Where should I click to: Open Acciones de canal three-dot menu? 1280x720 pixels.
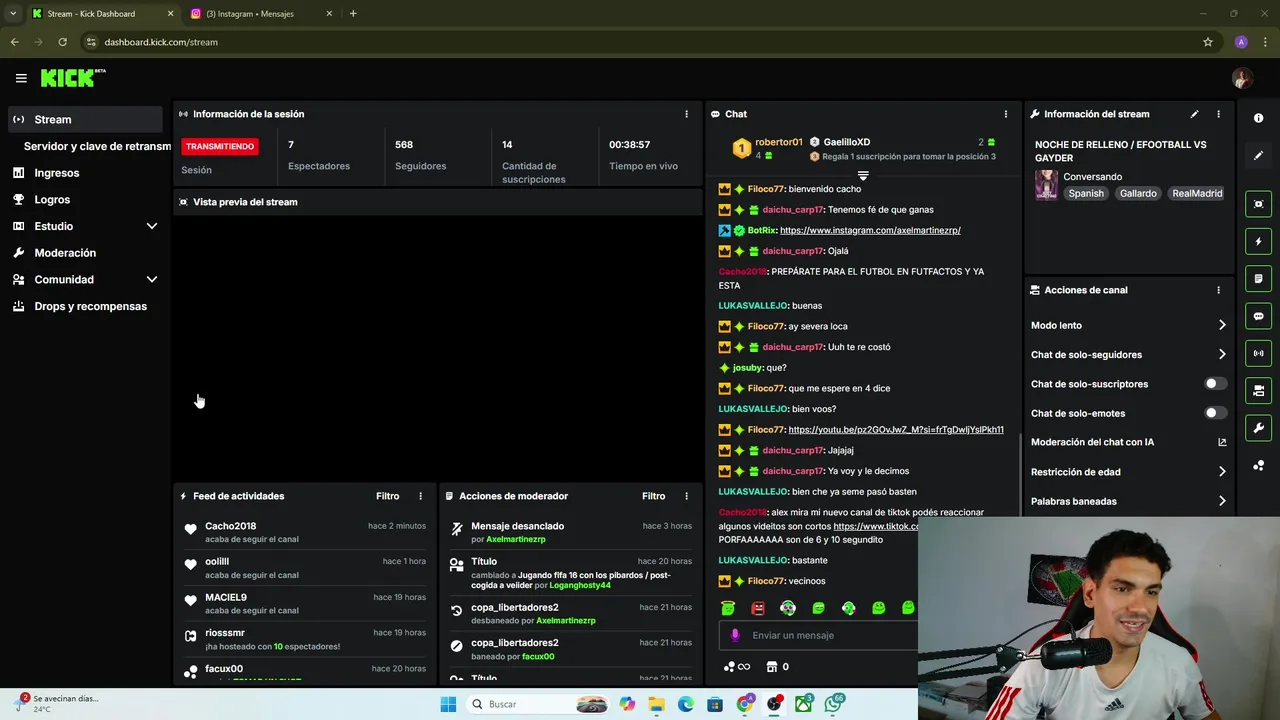tap(1218, 290)
